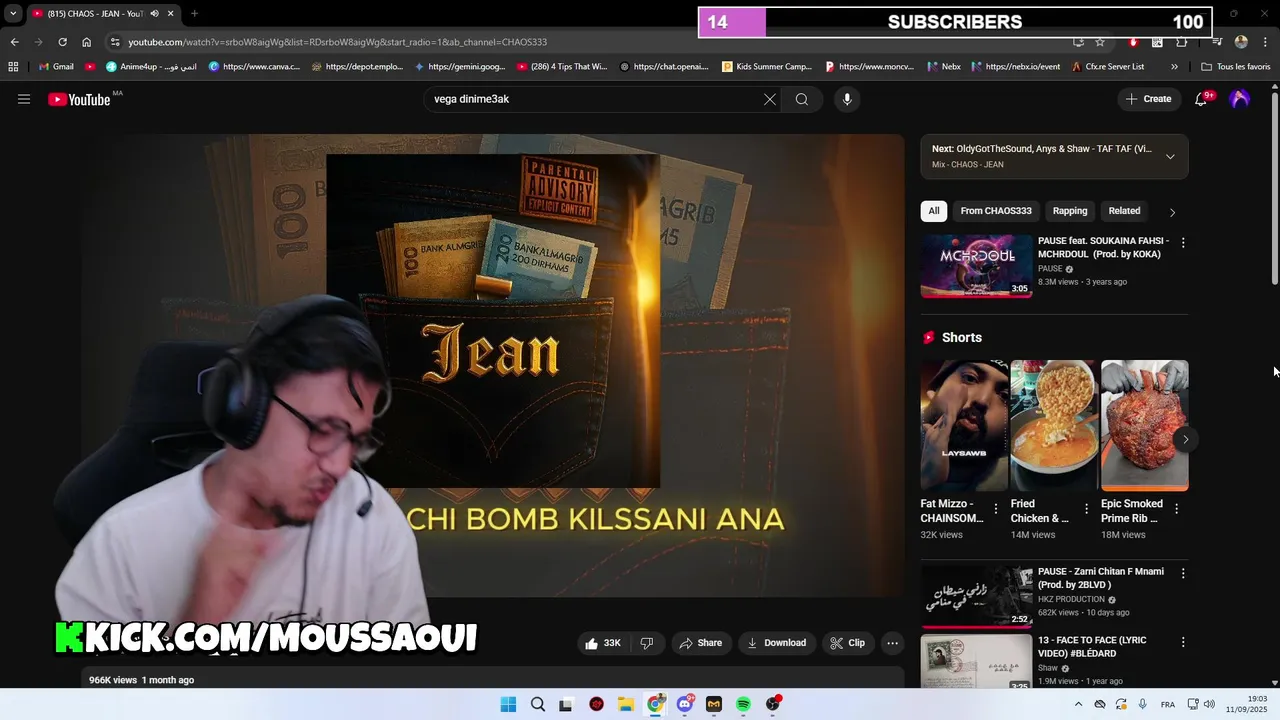Image resolution: width=1280 pixels, height=720 pixels.
Task: Open options for Epic Smoked Prime Rib short
Action: (1176, 509)
